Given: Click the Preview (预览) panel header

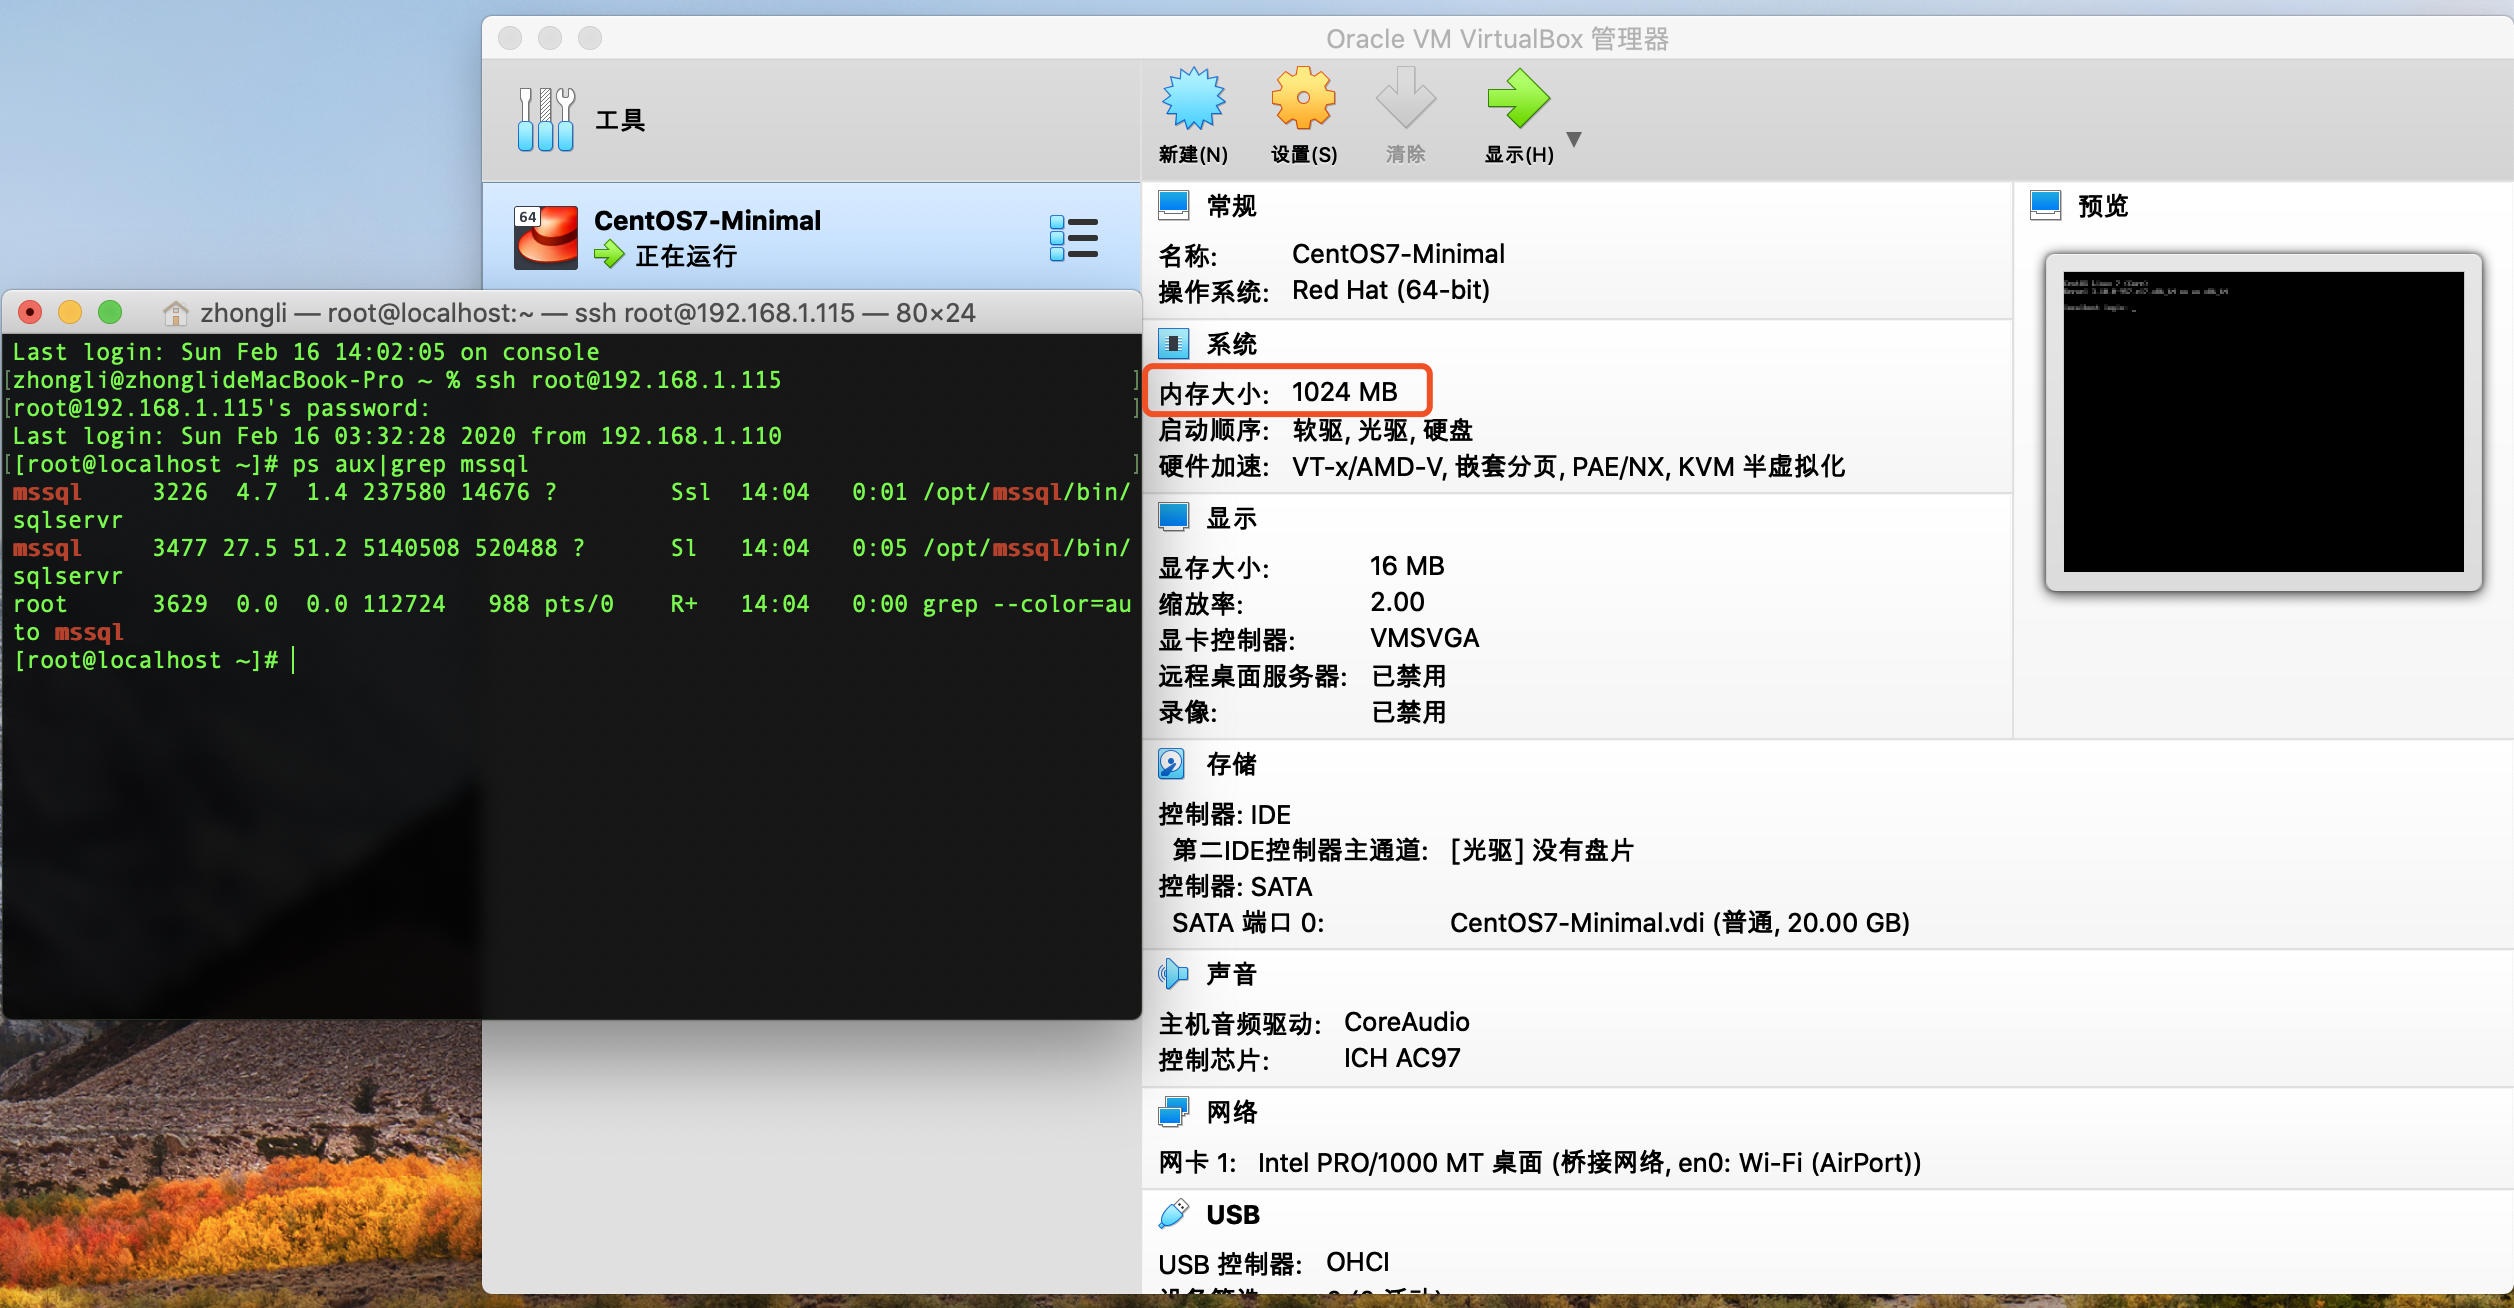Looking at the screenshot, I should coord(2102,206).
